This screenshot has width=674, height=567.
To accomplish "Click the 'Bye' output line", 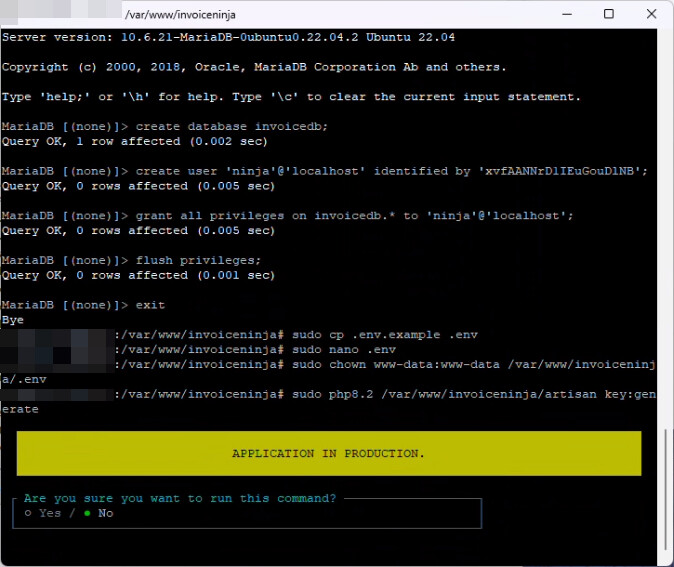I will 13,320.
